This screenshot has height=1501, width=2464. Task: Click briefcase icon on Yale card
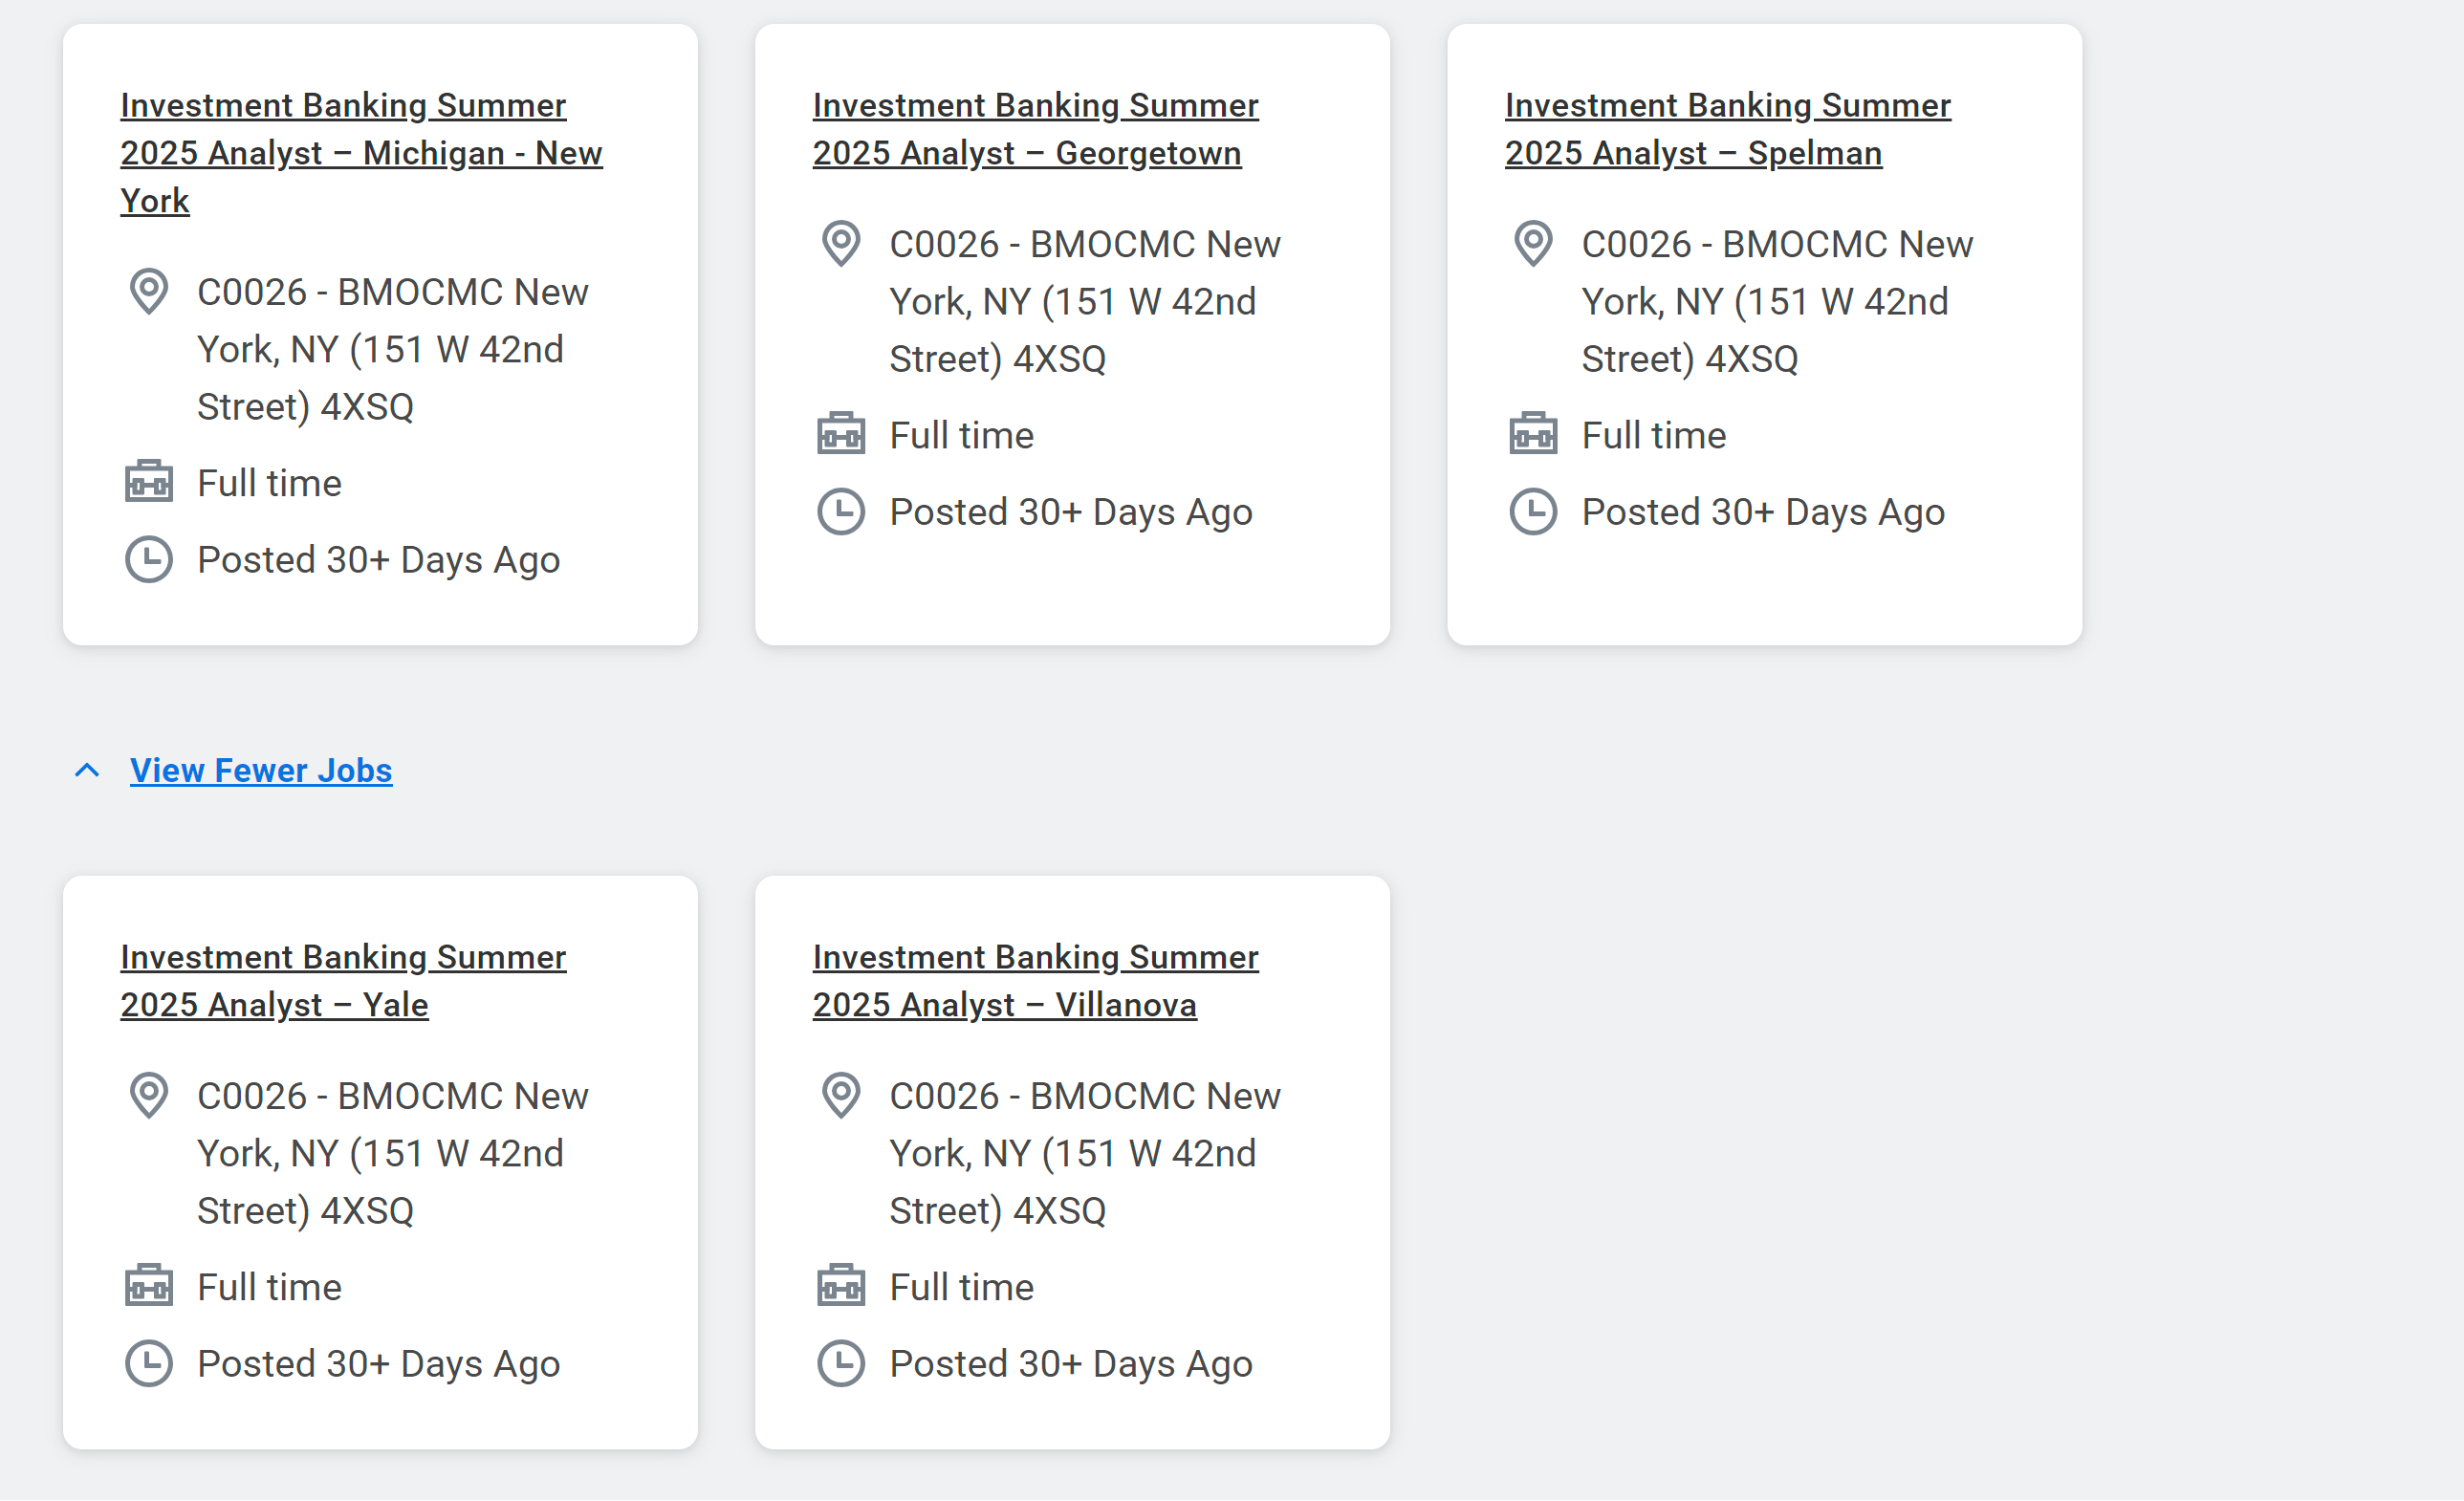[x=149, y=1287]
